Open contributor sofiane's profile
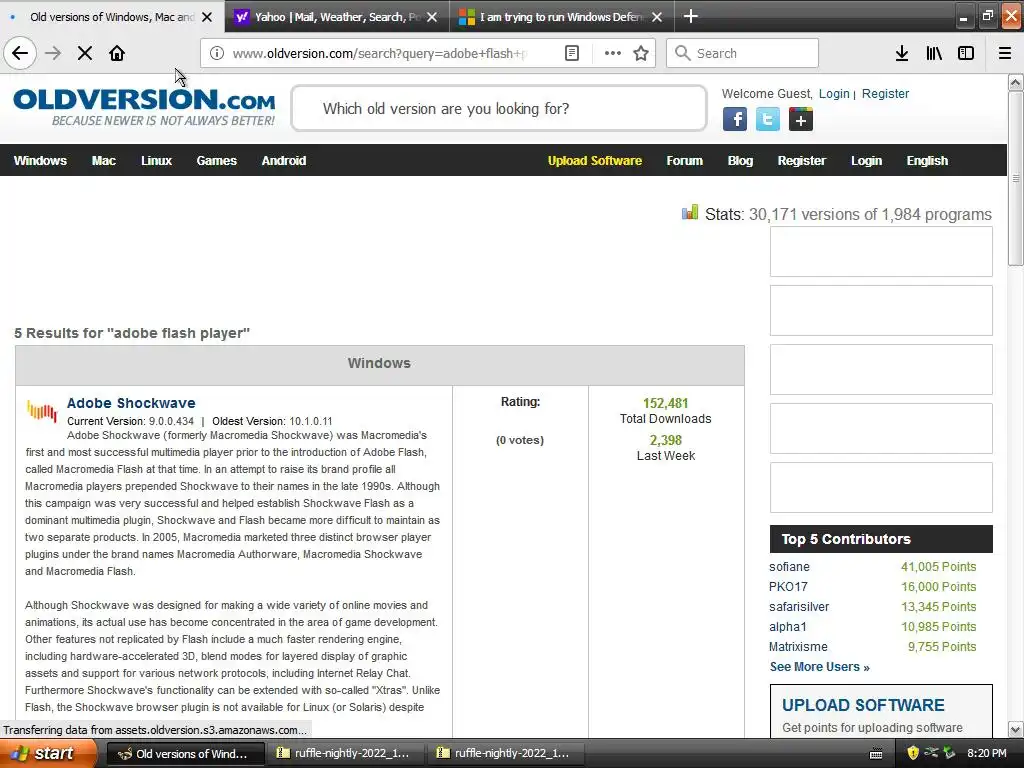Image resolution: width=1024 pixels, height=768 pixels. [789, 567]
